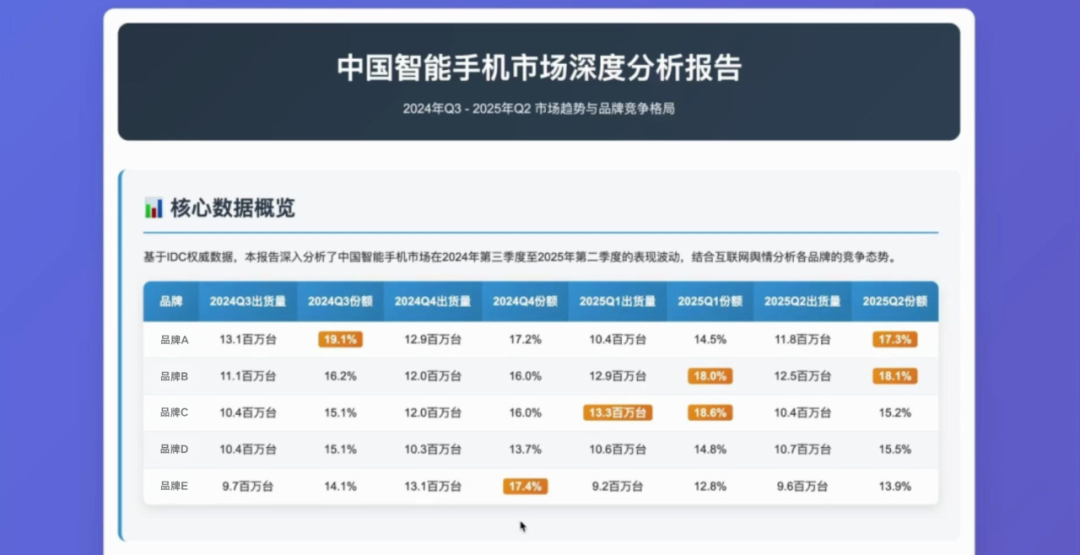Image resolution: width=1080 pixels, height=555 pixels.
Task: Click the 核心数据概览 section heading
Action: click(233, 207)
